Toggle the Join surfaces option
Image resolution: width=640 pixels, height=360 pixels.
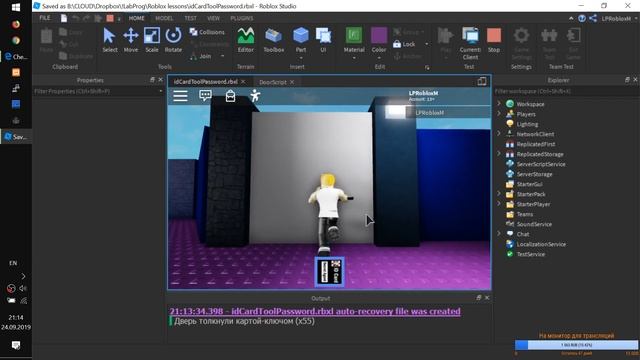pos(201,56)
